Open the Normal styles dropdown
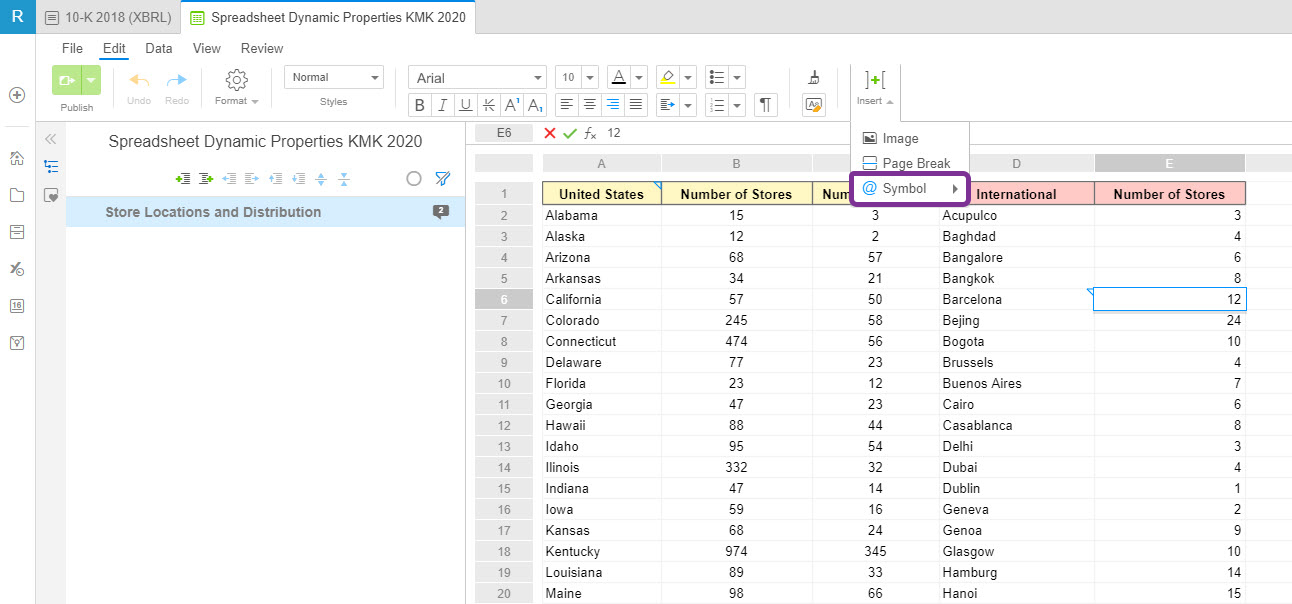This screenshot has height=604, width=1292. (334, 77)
